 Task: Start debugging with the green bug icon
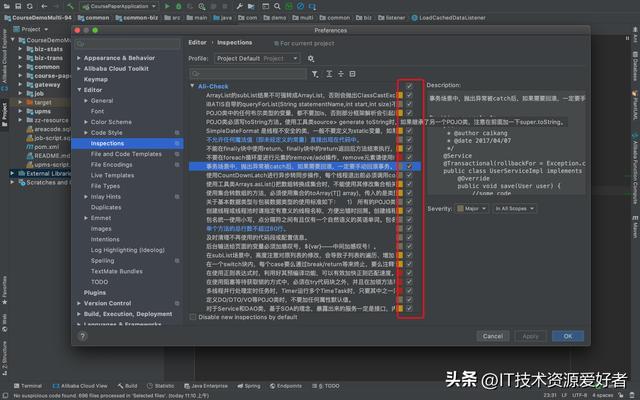[x=178, y=6]
